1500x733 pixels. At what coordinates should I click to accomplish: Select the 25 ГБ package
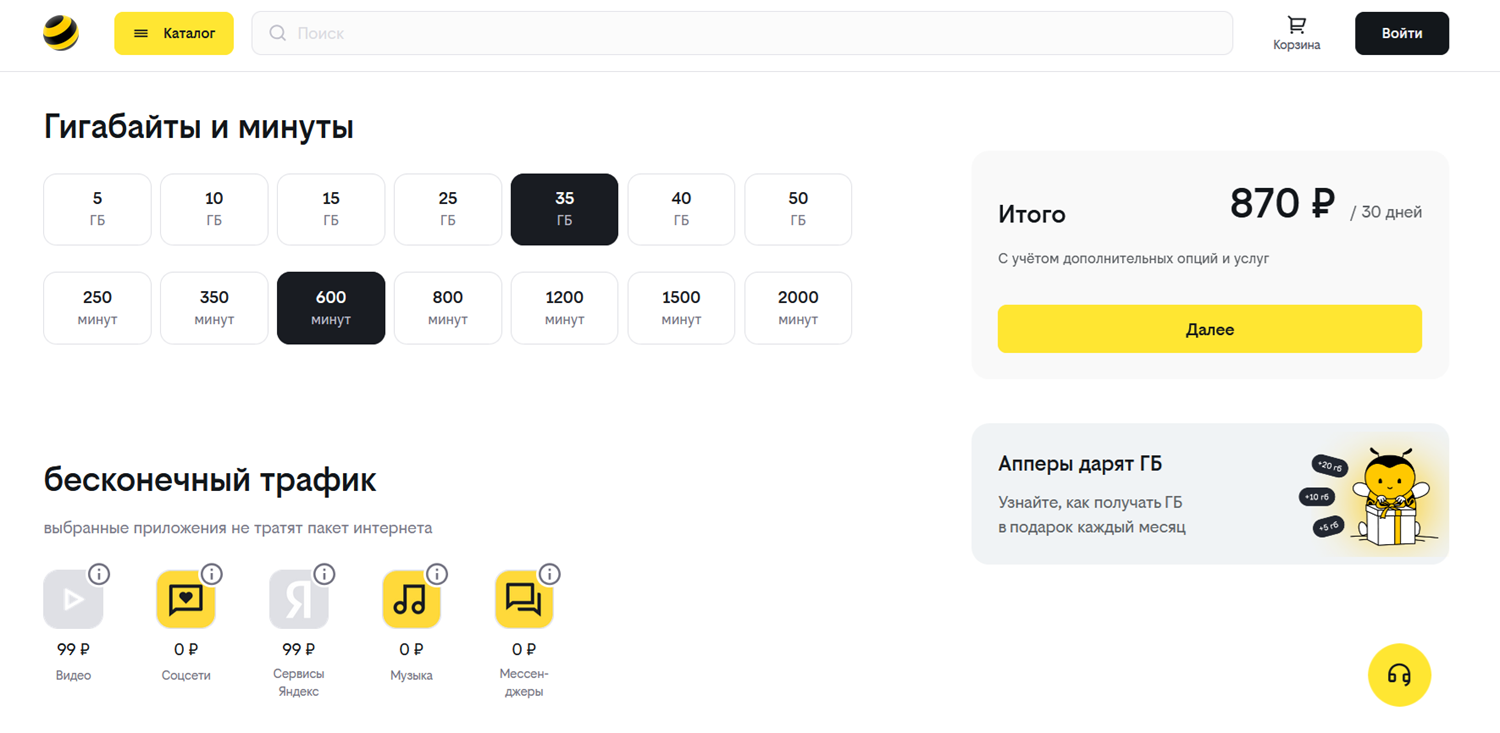[x=448, y=209]
